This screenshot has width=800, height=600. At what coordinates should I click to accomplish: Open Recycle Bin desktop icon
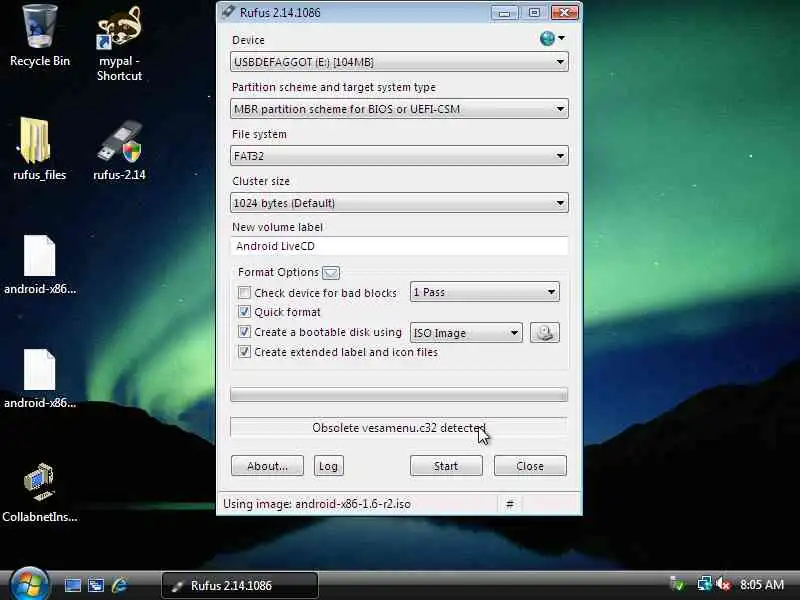[x=40, y=36]
